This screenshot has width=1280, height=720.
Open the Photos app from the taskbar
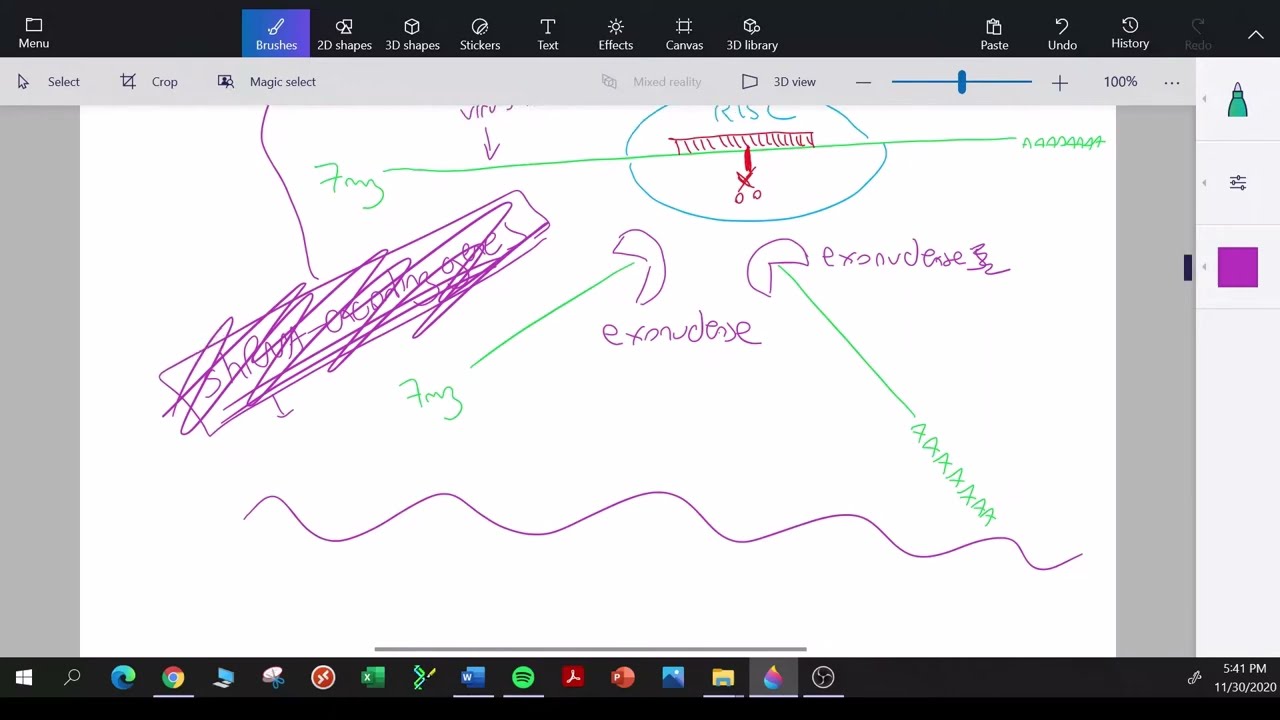[673, 678]
